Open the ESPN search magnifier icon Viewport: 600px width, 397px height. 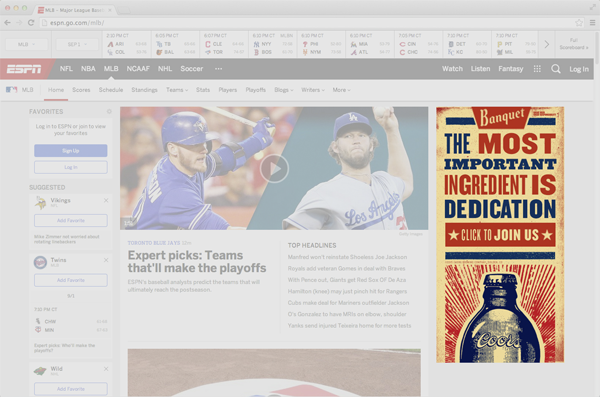556,69
